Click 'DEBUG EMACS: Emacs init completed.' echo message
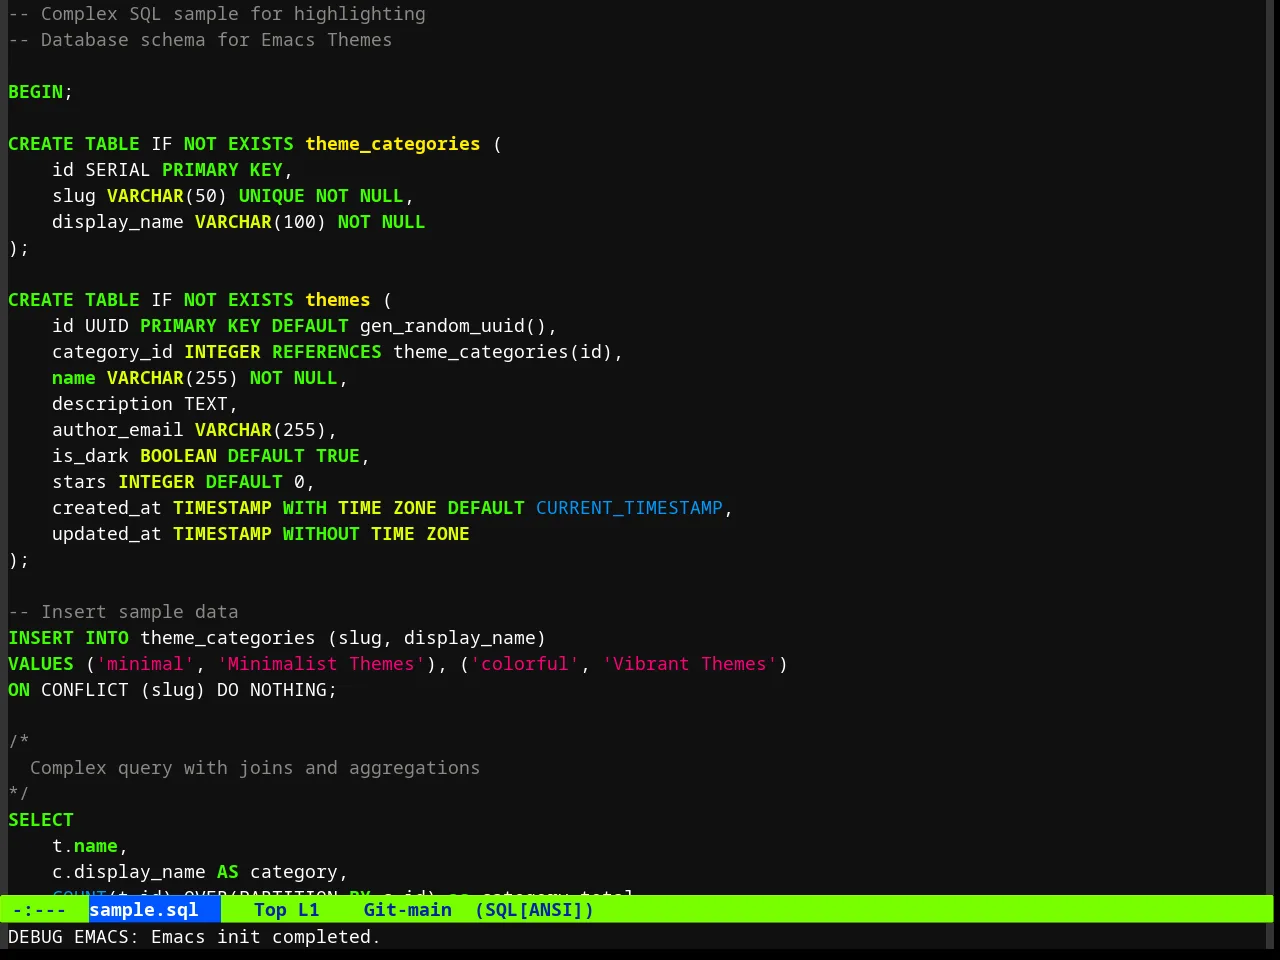The image size is (1280, 960). (x=195, y=937)
